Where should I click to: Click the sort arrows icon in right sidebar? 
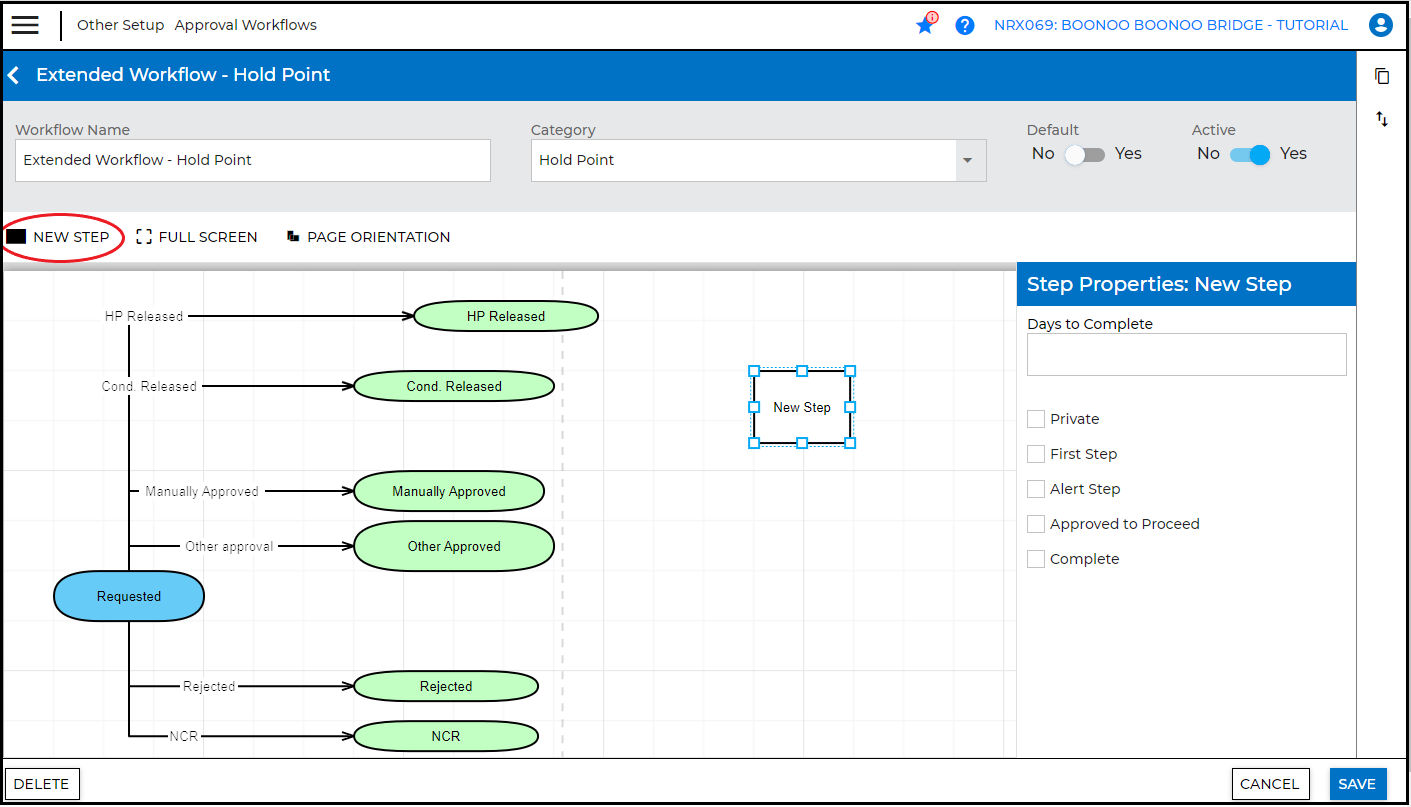[x=1382, y=119]
